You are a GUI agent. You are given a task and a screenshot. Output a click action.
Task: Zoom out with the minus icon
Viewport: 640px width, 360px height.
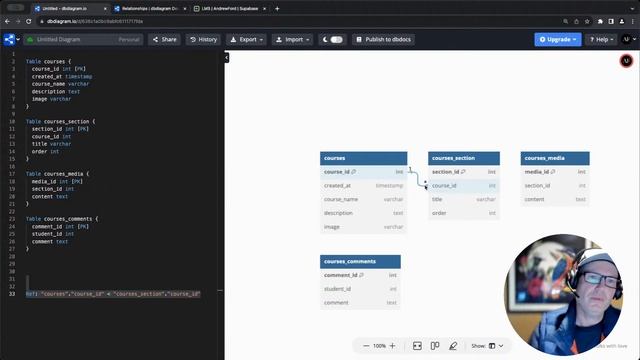(x=366, y=346)
